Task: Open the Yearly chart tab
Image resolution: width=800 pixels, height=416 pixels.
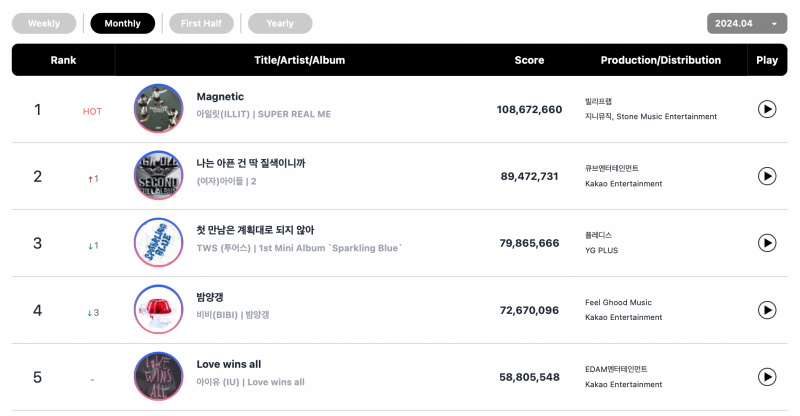Action: pyautogui.click(x=280, y=23)
